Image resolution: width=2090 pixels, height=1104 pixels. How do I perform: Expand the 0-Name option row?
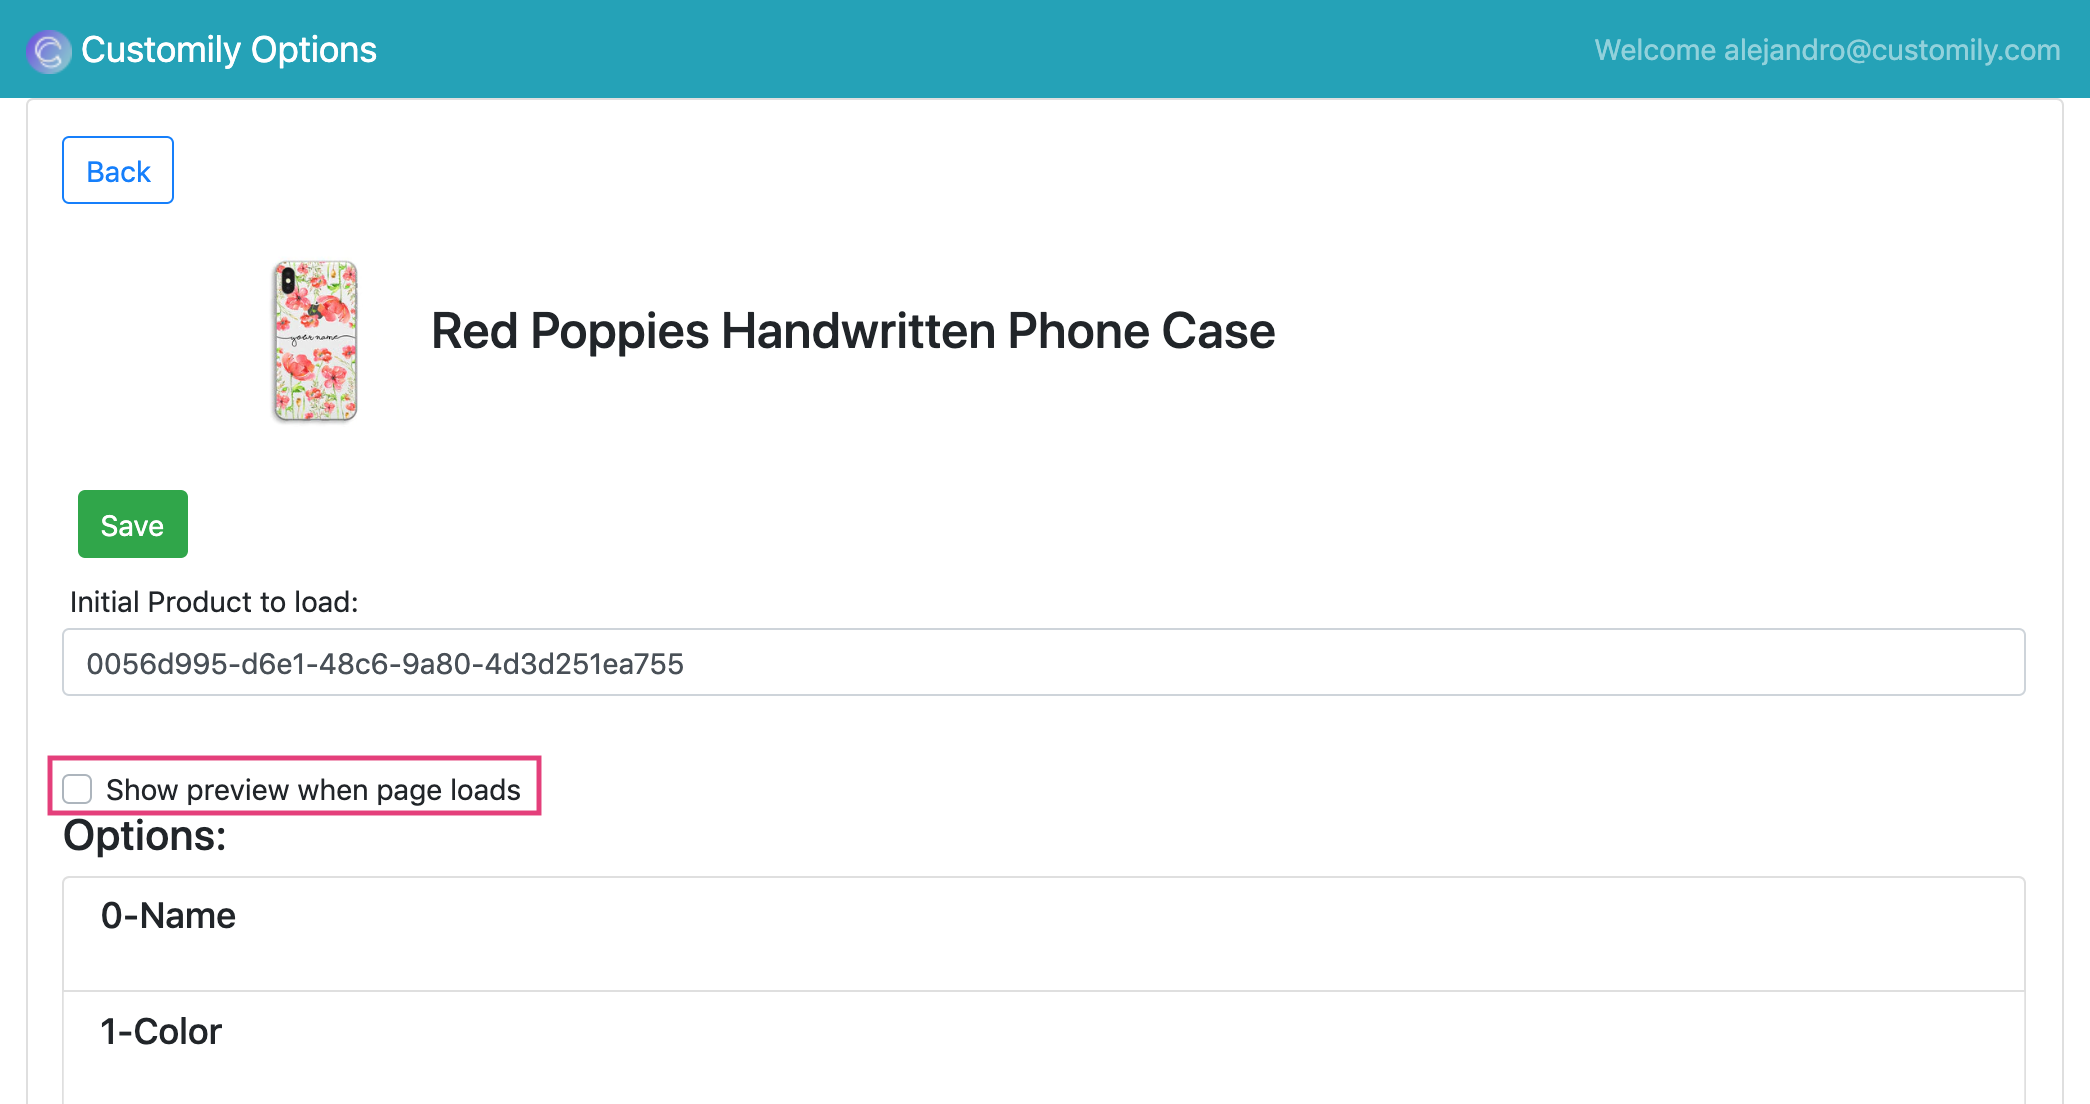(x=1043, y=934)
